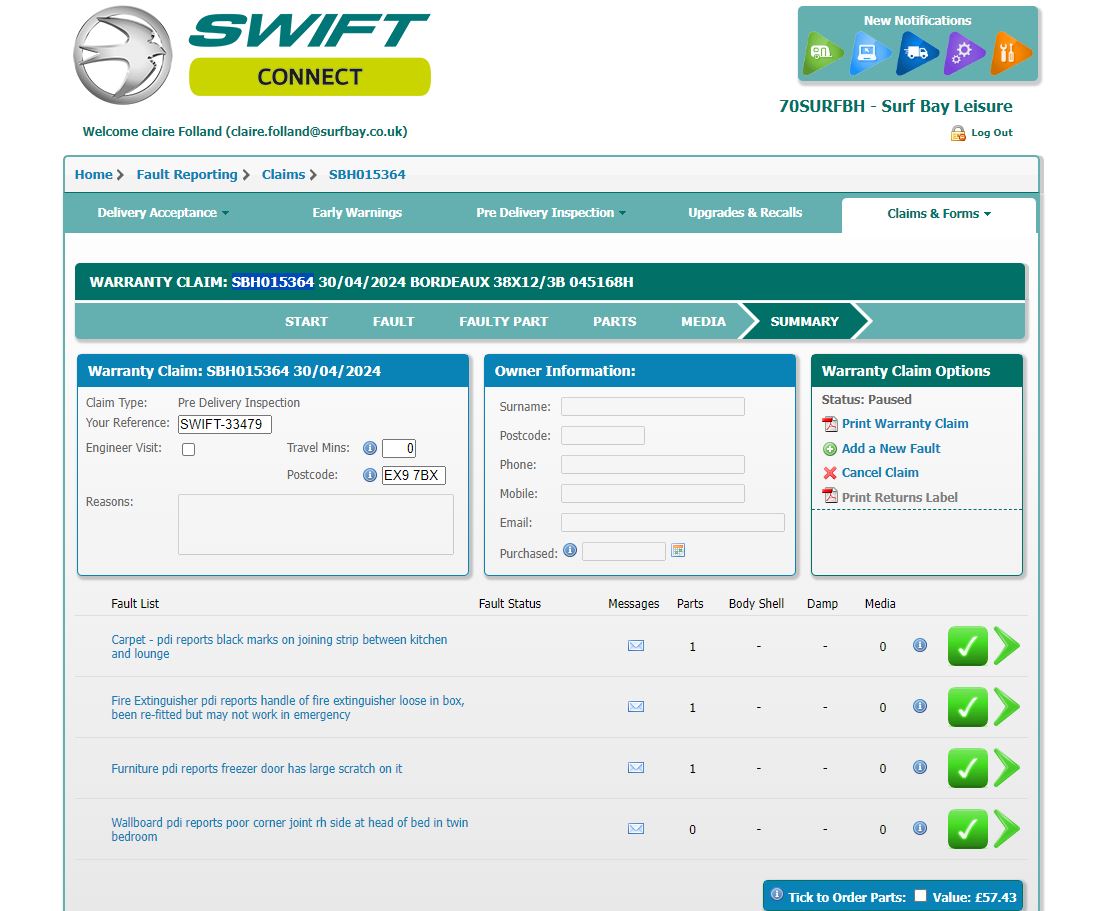Click the Fault Reporting breadcrumb link
1103x911 pixels.
tap(187, 174)
